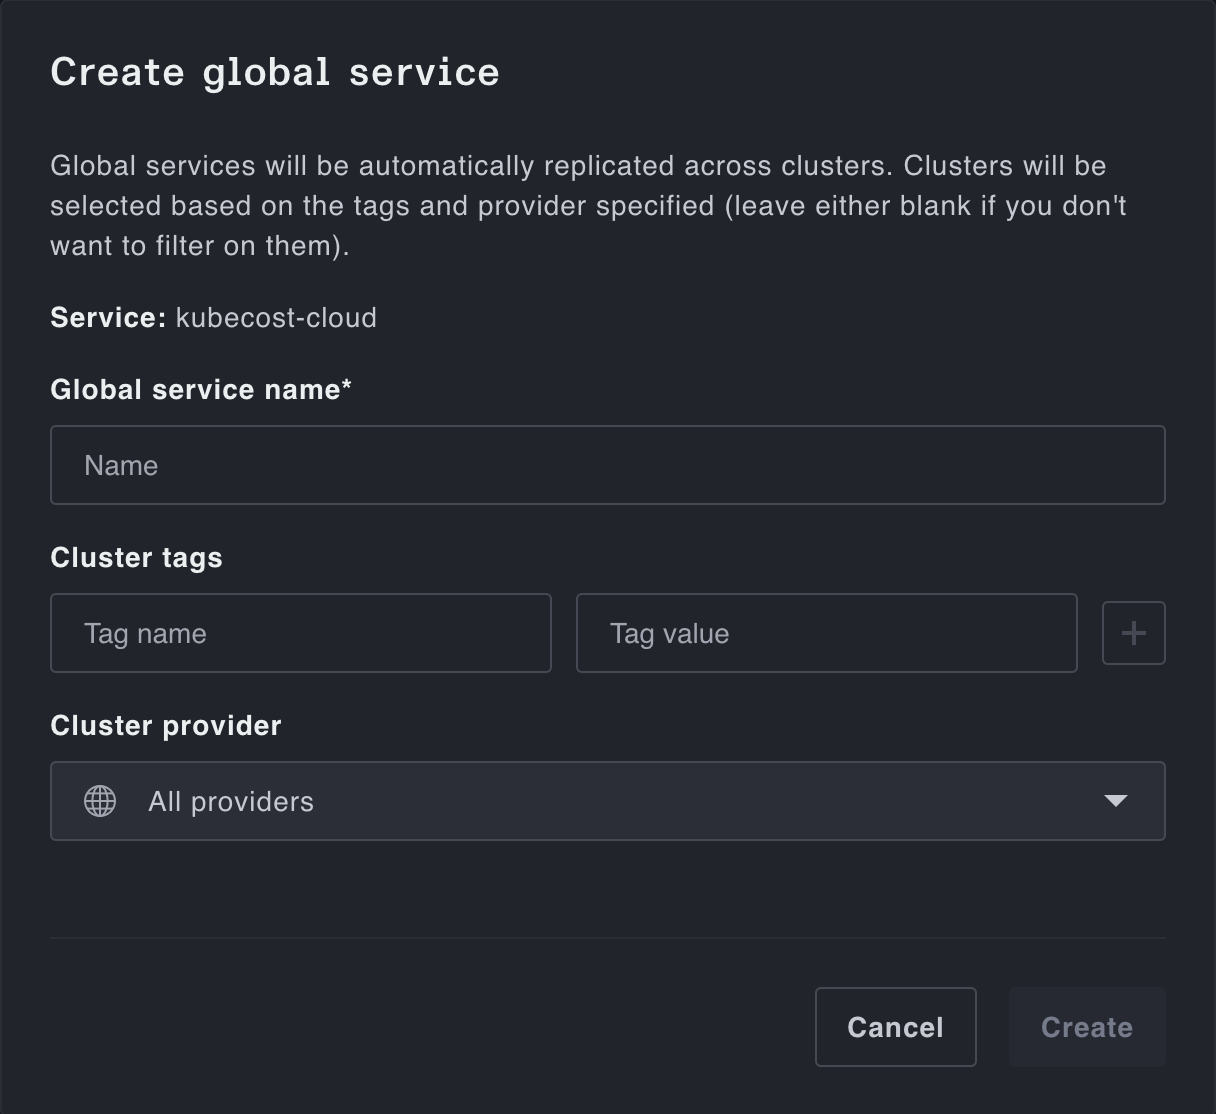Click the plus icon to add cluster tag

[x=1133, y=633]
